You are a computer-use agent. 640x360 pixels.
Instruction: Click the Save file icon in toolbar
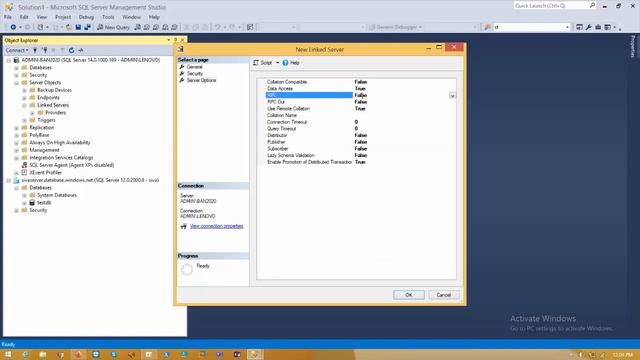point(78,27)
